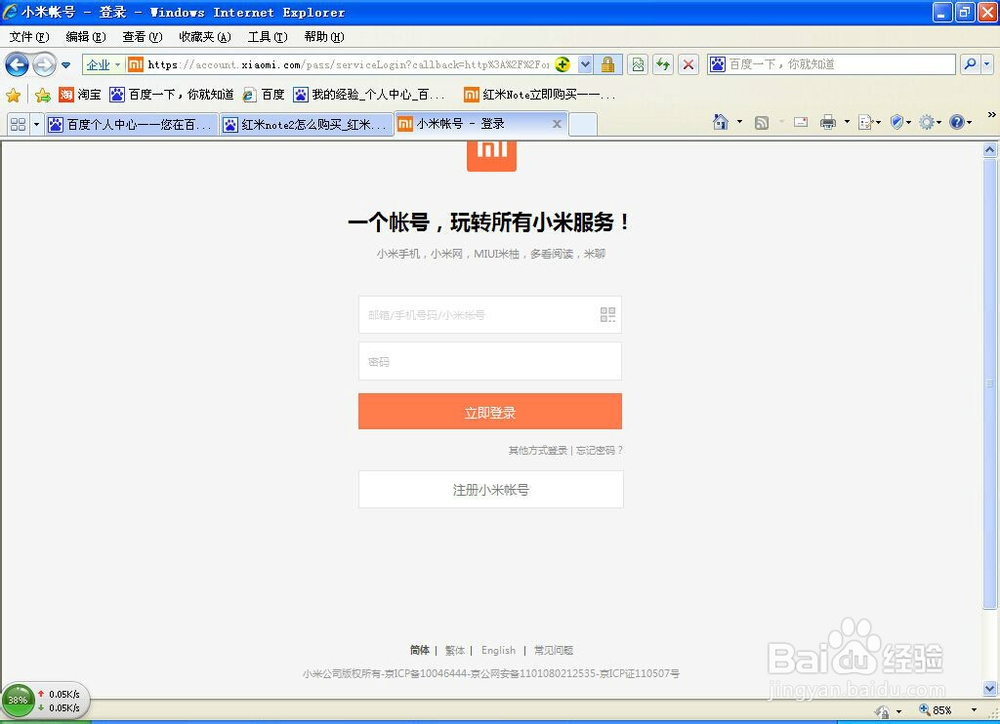
Task: Click the add-to-favorites star icon
Action: [x=43, y=95]
